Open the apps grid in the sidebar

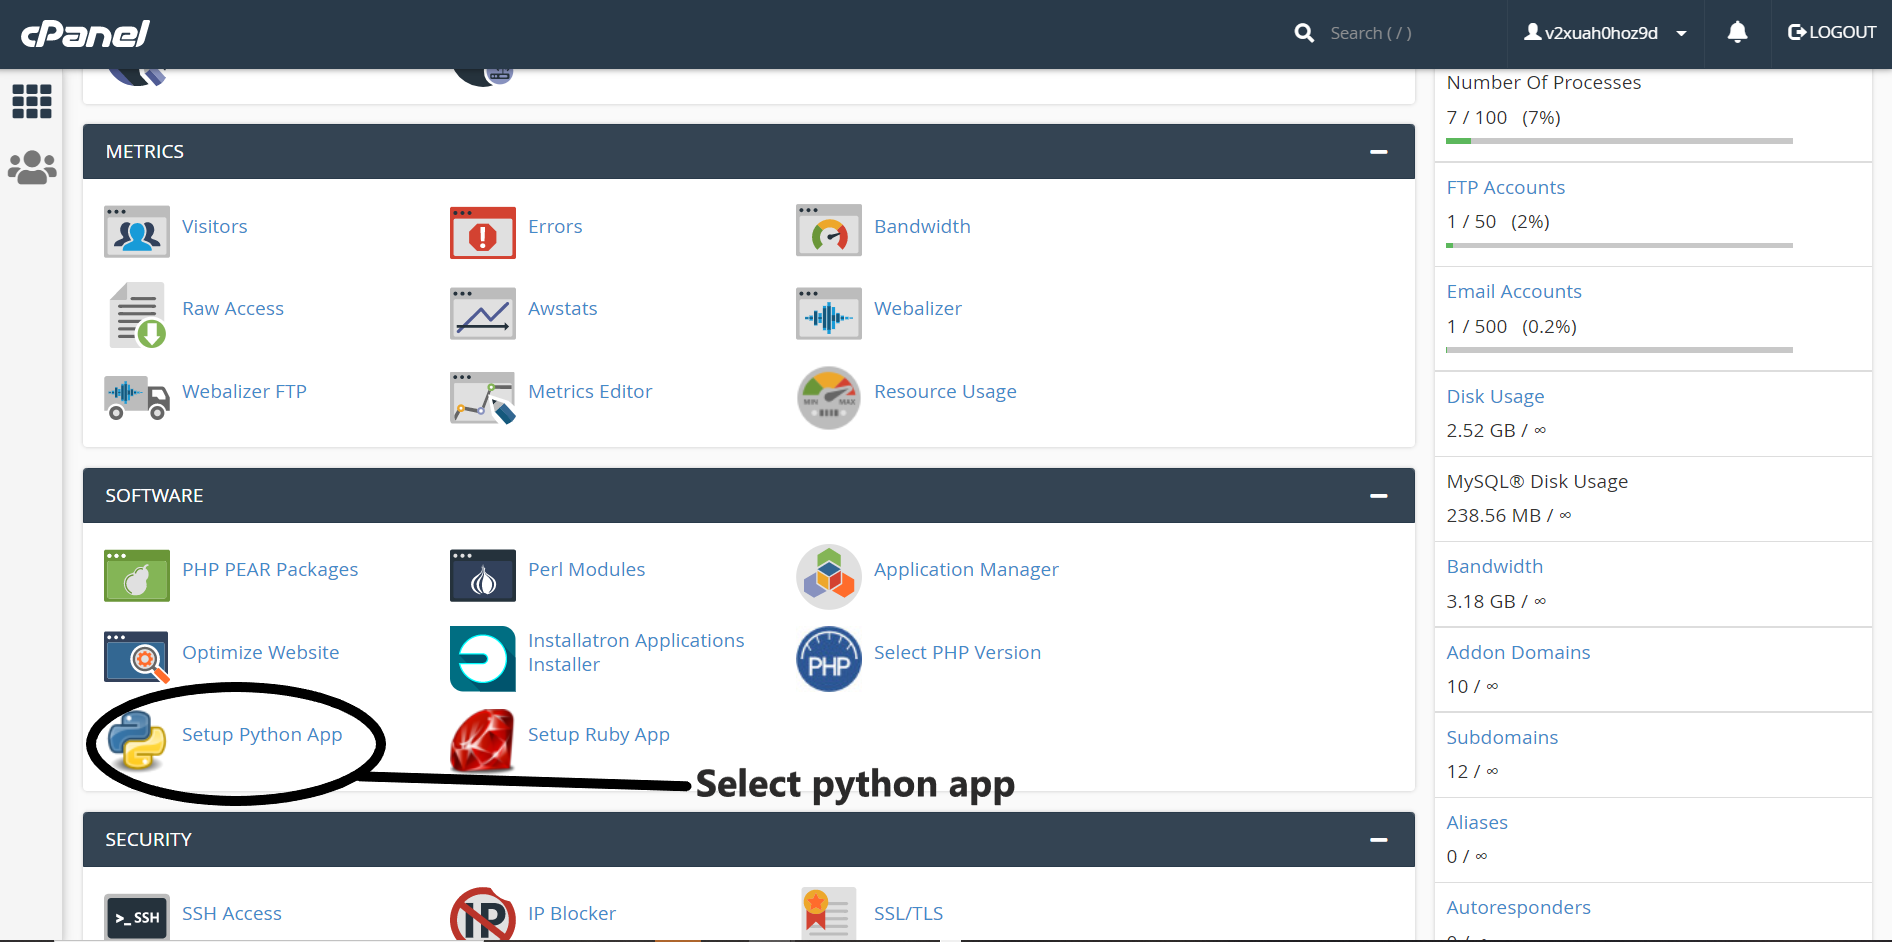(31, 102)
